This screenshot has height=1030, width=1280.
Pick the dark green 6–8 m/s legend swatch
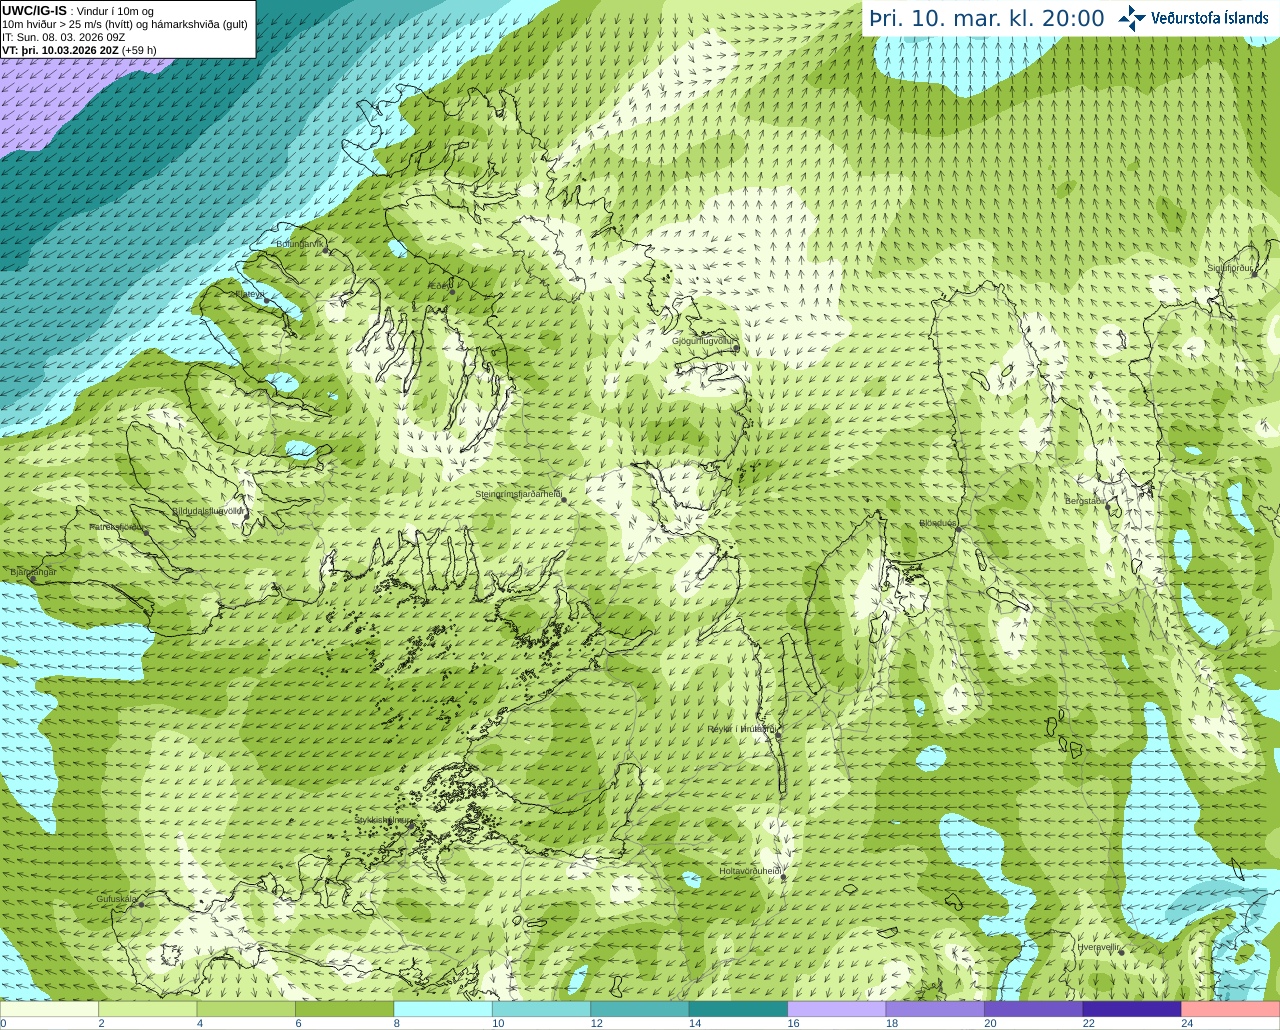tap(344, 1009)
